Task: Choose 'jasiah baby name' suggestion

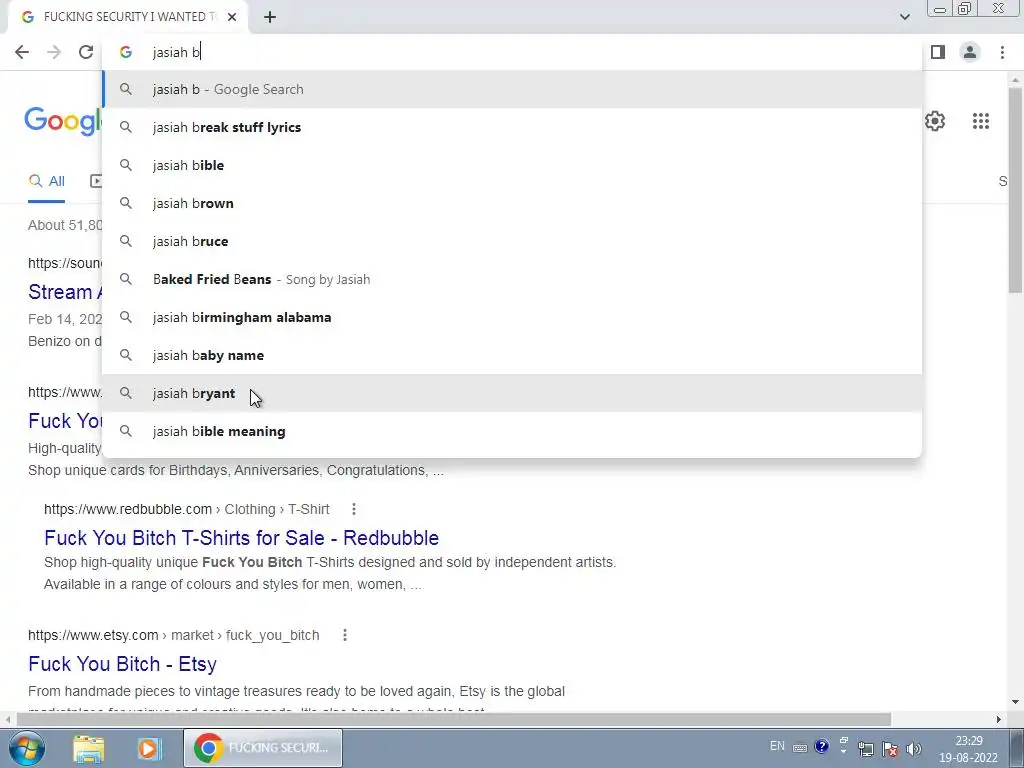Action: [512, 355]
